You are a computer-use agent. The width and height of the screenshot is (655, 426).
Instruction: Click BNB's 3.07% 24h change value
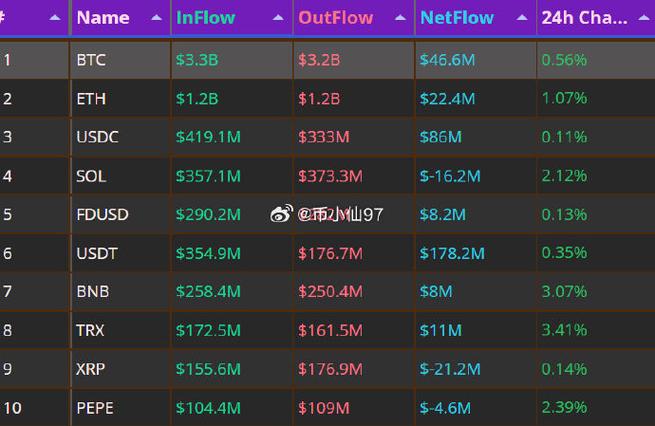(x=564, y=292)
